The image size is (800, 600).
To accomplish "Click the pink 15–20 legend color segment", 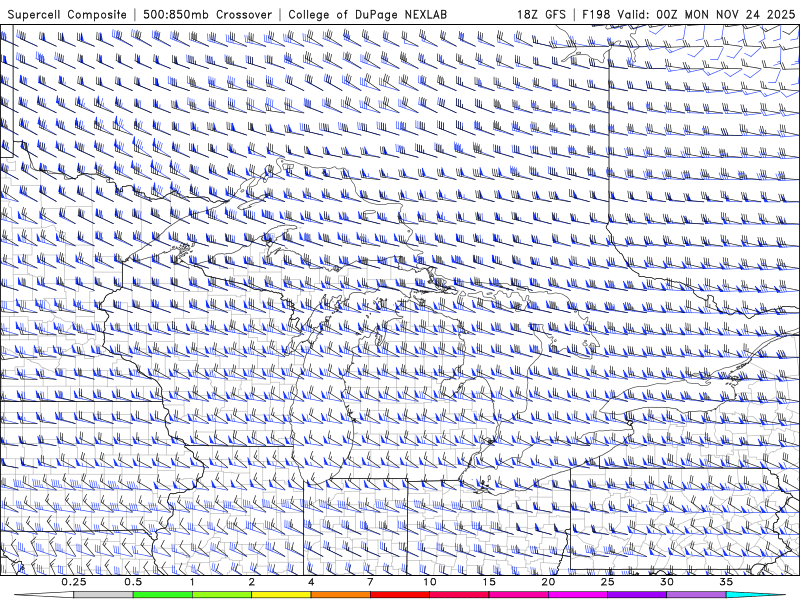I will (x=518, y=595).
